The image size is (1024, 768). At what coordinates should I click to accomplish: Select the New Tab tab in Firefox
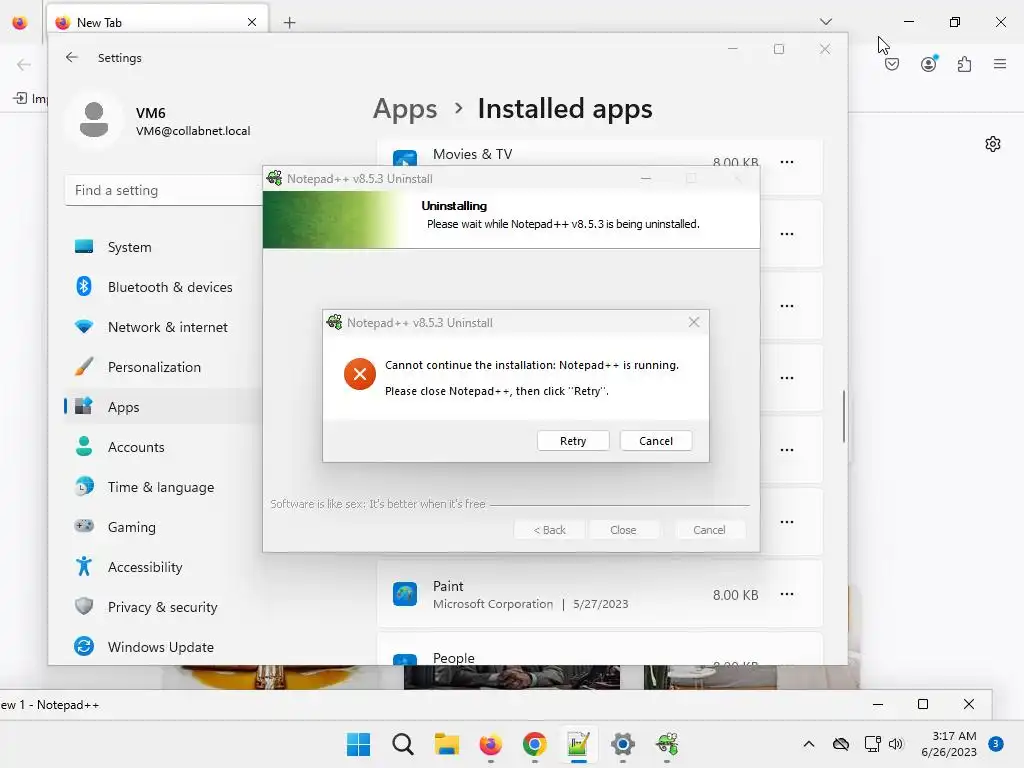[157, 22]
